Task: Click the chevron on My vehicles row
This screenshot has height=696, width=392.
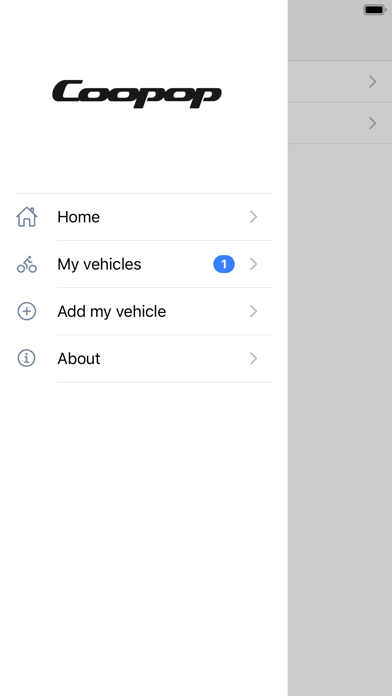Action: [253, 264]
